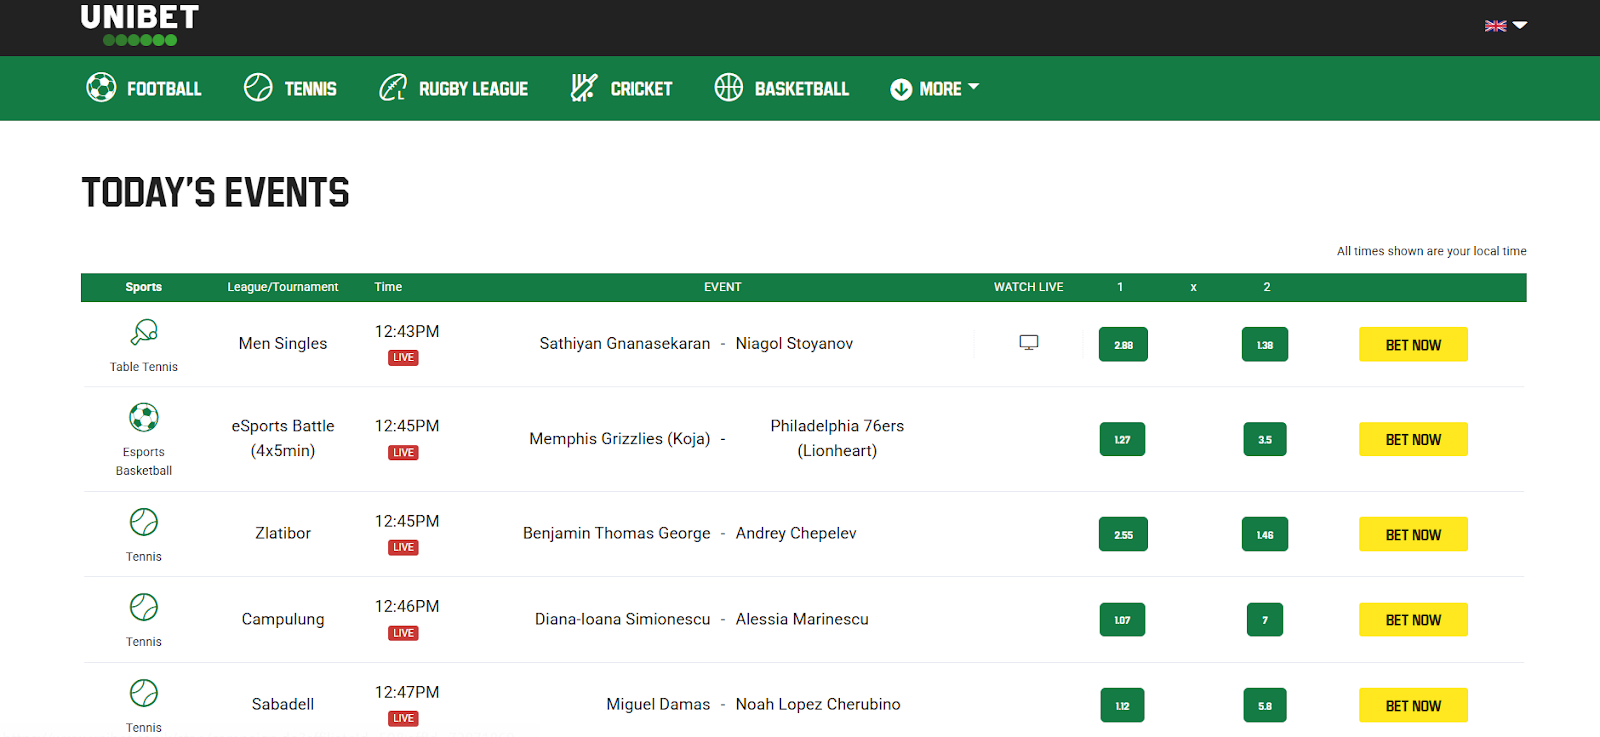Click the rugby league ball icon
The height and width of the screenshot is (737, 1600).
click(393, 88)
